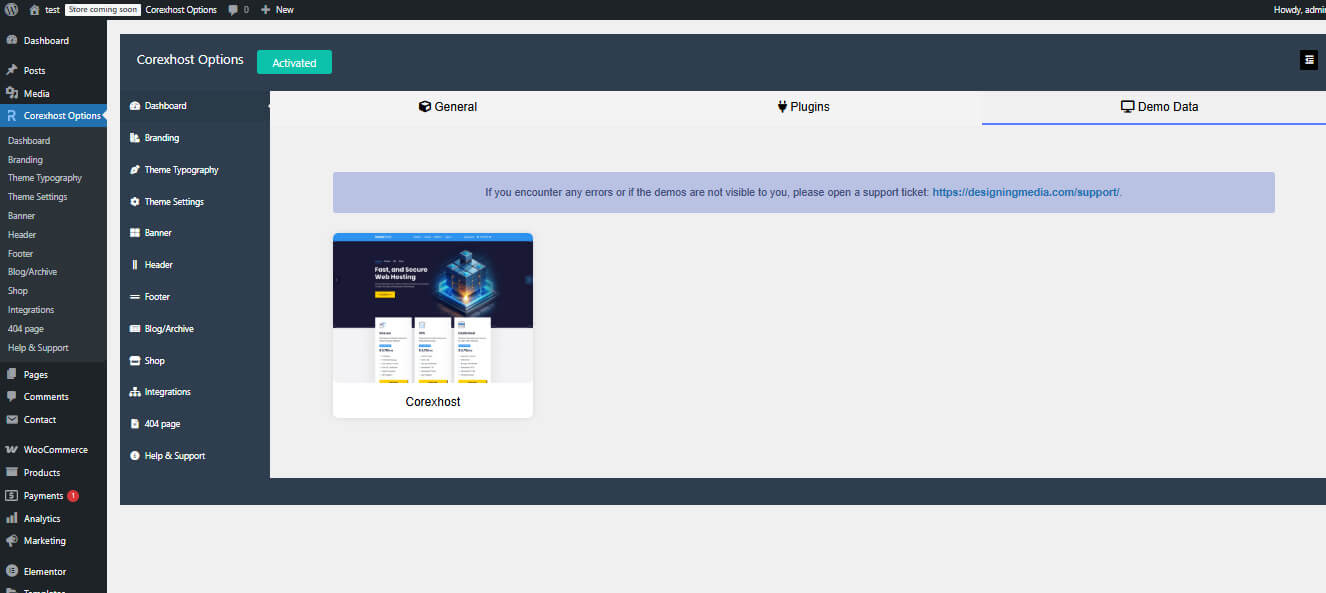Open Branding in WP submenu

click(x=25, y=160)
